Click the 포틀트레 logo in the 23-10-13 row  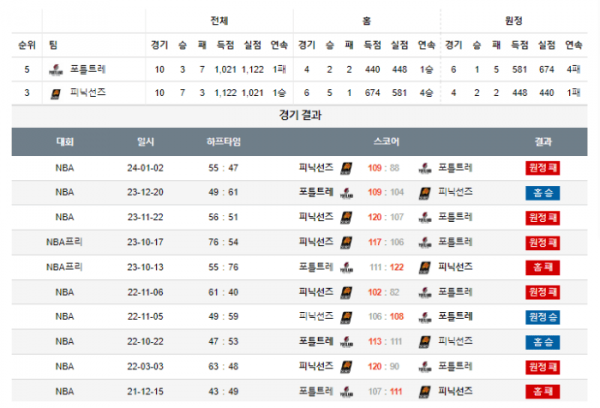tap(347, 267)
